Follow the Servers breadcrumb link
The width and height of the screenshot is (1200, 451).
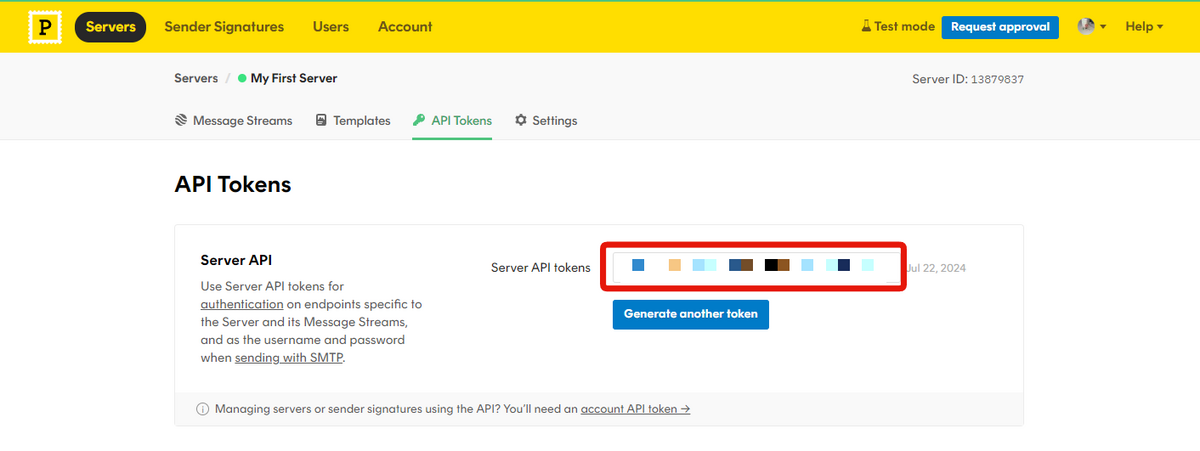(196, 78)
